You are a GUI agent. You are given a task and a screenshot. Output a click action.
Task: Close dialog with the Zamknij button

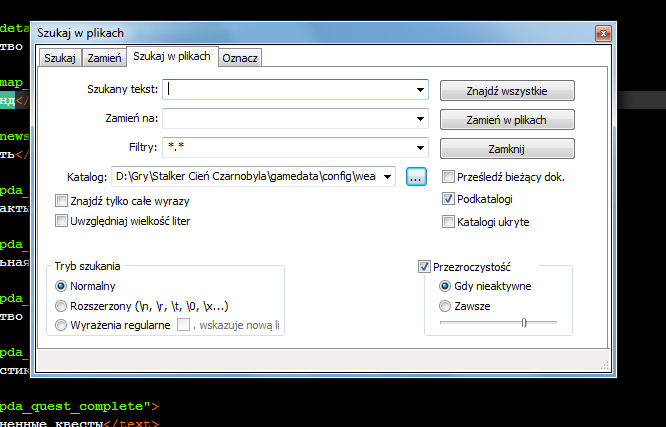[x=507, y=149]
